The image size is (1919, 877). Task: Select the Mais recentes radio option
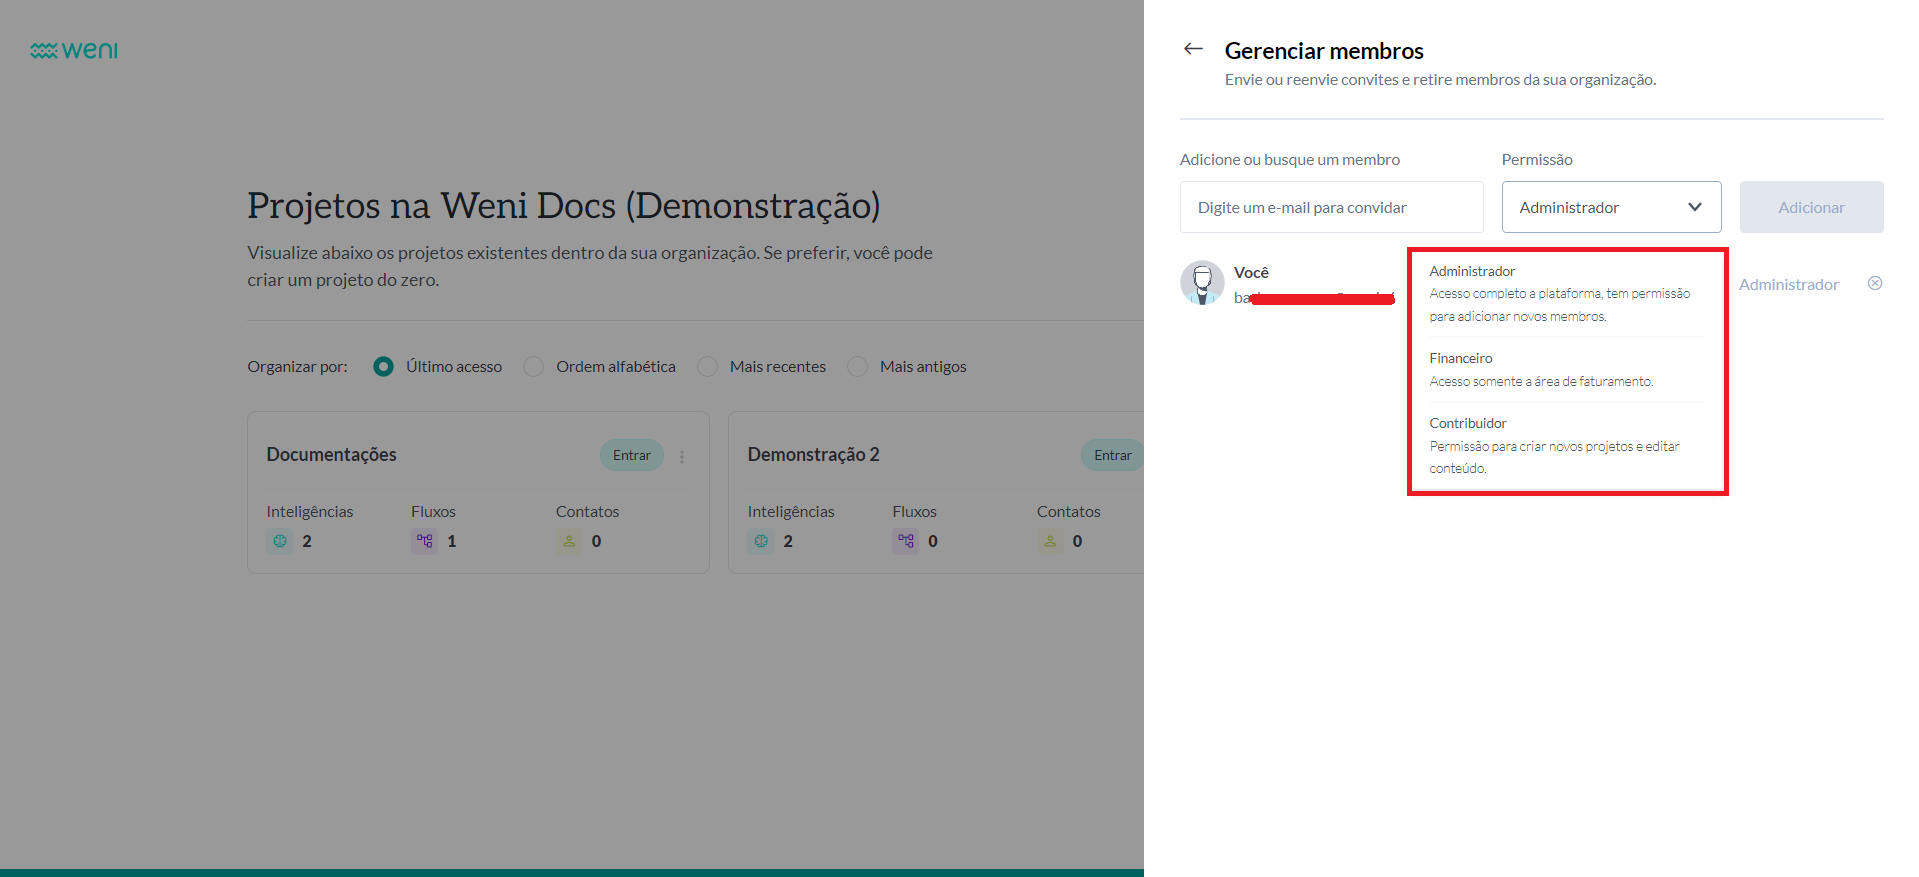click(708, 367)
